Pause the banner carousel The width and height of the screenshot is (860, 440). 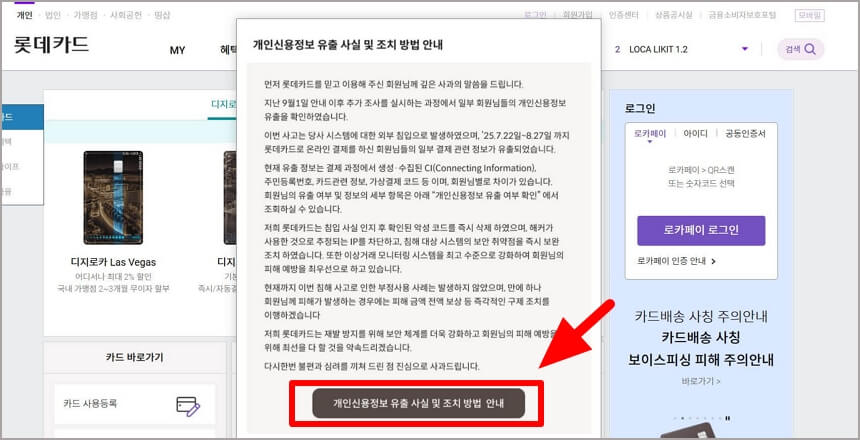click(x=728, y=419)
